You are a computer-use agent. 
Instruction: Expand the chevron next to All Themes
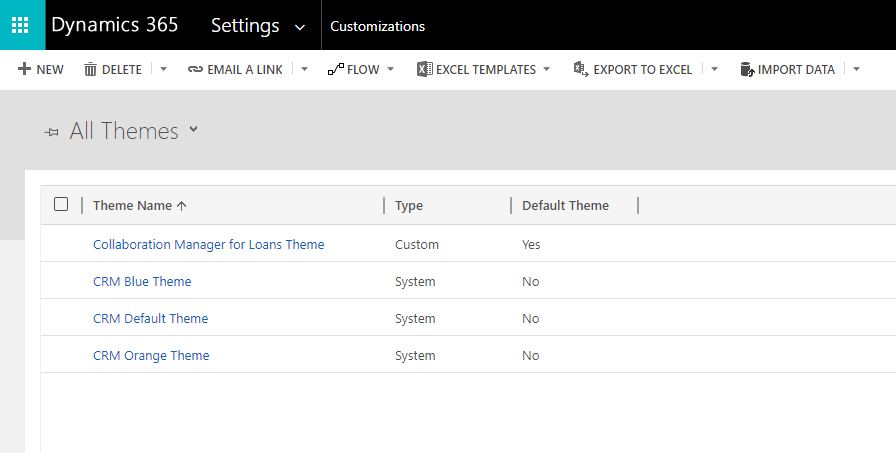point(194,129)
